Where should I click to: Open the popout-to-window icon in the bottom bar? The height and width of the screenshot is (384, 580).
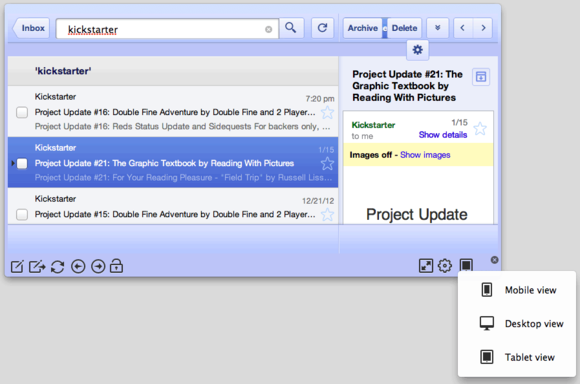pyautogui.click(x=37, y=266)
